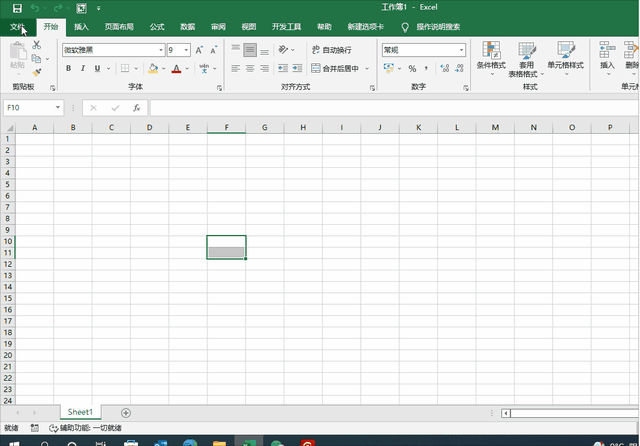640x446 pixels.
Task: Open the font color dropdown arrow
Action: pyautogui.click(x=187, y=68)
